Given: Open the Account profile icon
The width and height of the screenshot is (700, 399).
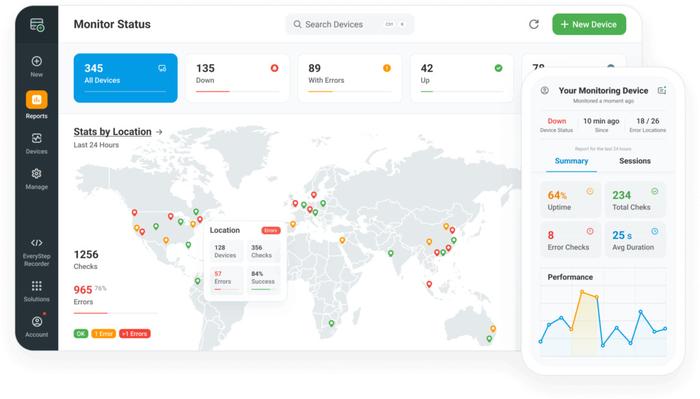Looking at the screenshot, I should point(37,321).
